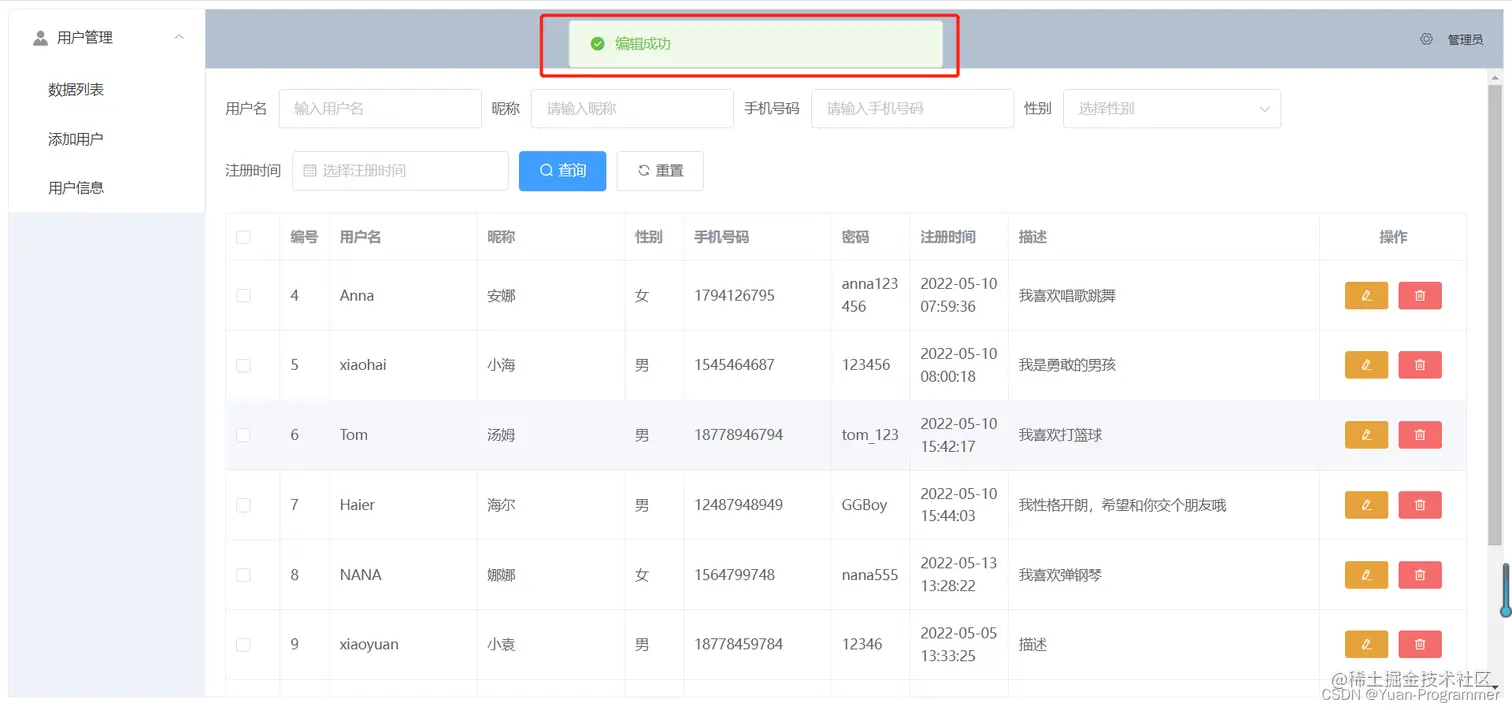Delete the Haier user row
Viewport: 1512px width, 710px height.
[x=1420, y=505]
